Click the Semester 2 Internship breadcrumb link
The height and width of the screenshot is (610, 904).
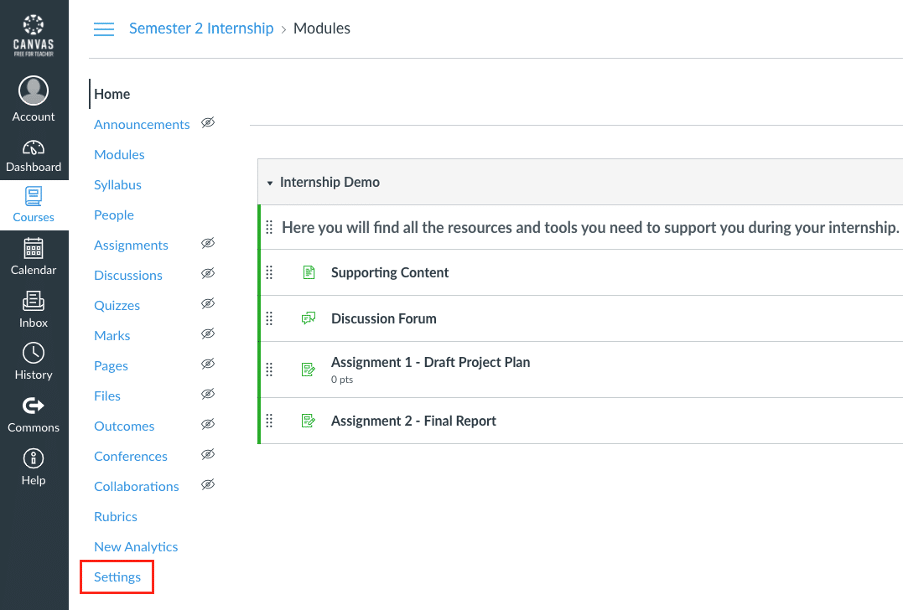point(201,29)
